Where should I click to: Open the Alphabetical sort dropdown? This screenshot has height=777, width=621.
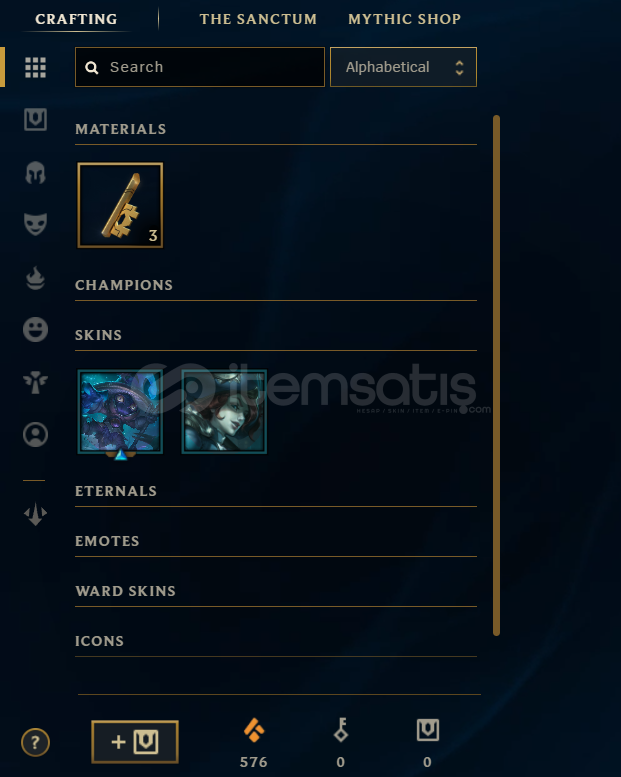coord(403,67)
